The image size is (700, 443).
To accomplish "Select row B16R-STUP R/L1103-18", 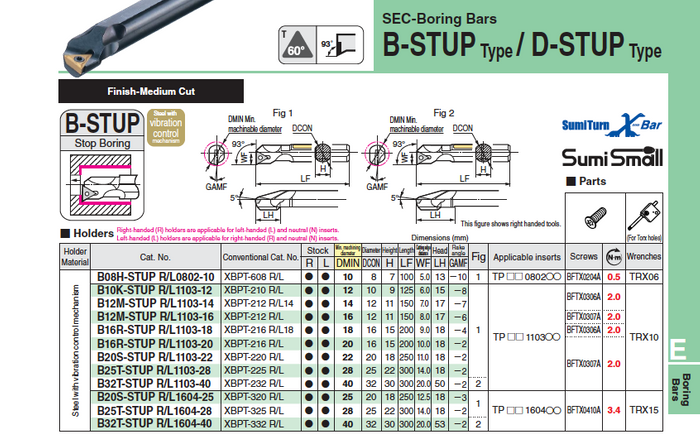I will (x=279, y=330).
